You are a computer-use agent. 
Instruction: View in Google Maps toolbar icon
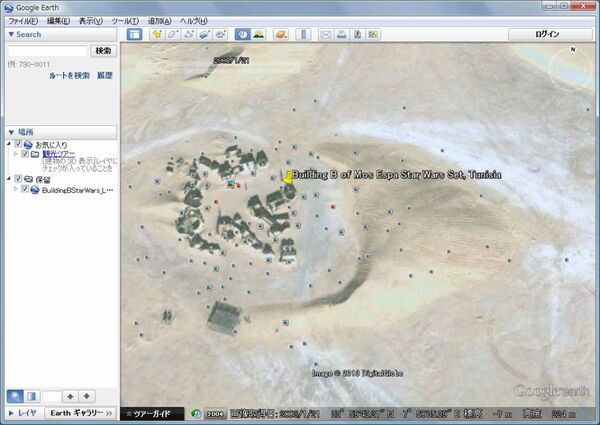(373, 34)
